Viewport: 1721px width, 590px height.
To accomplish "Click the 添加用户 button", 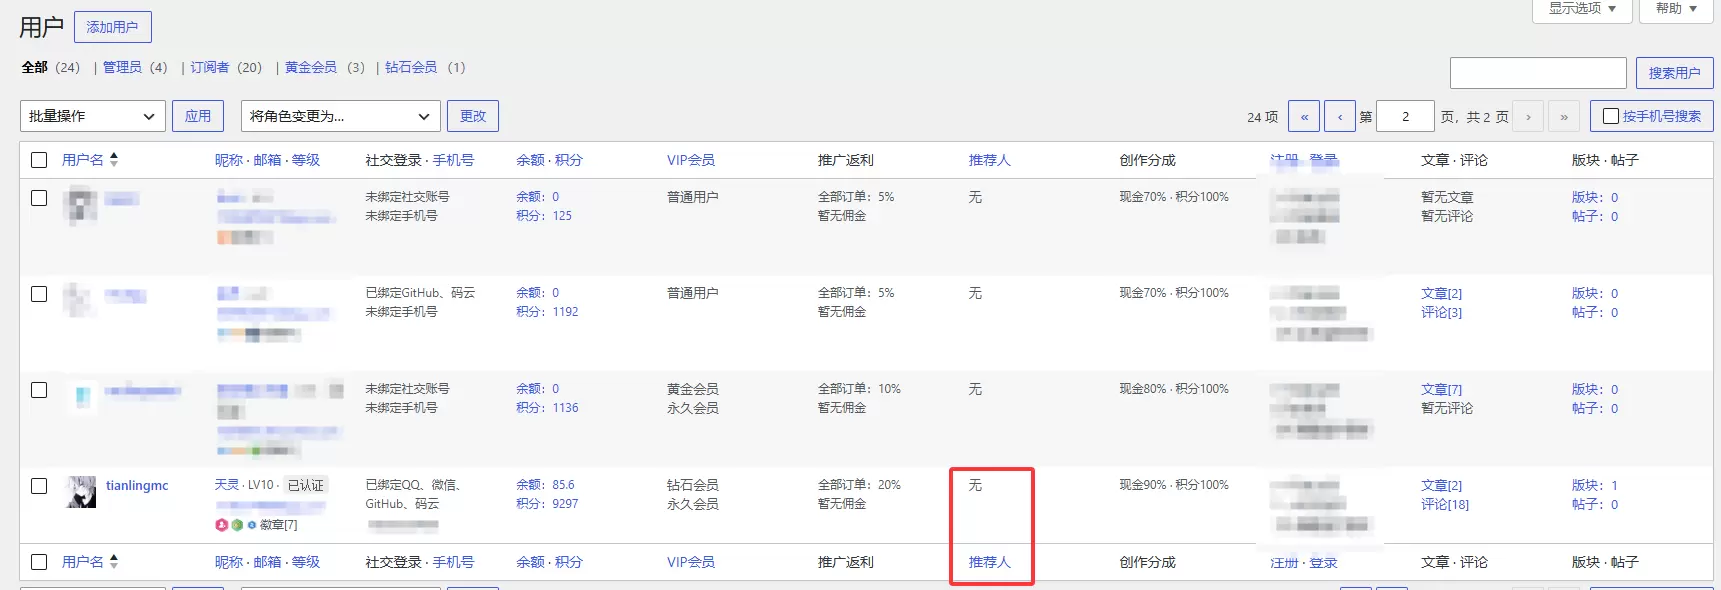I will (113, 27).
